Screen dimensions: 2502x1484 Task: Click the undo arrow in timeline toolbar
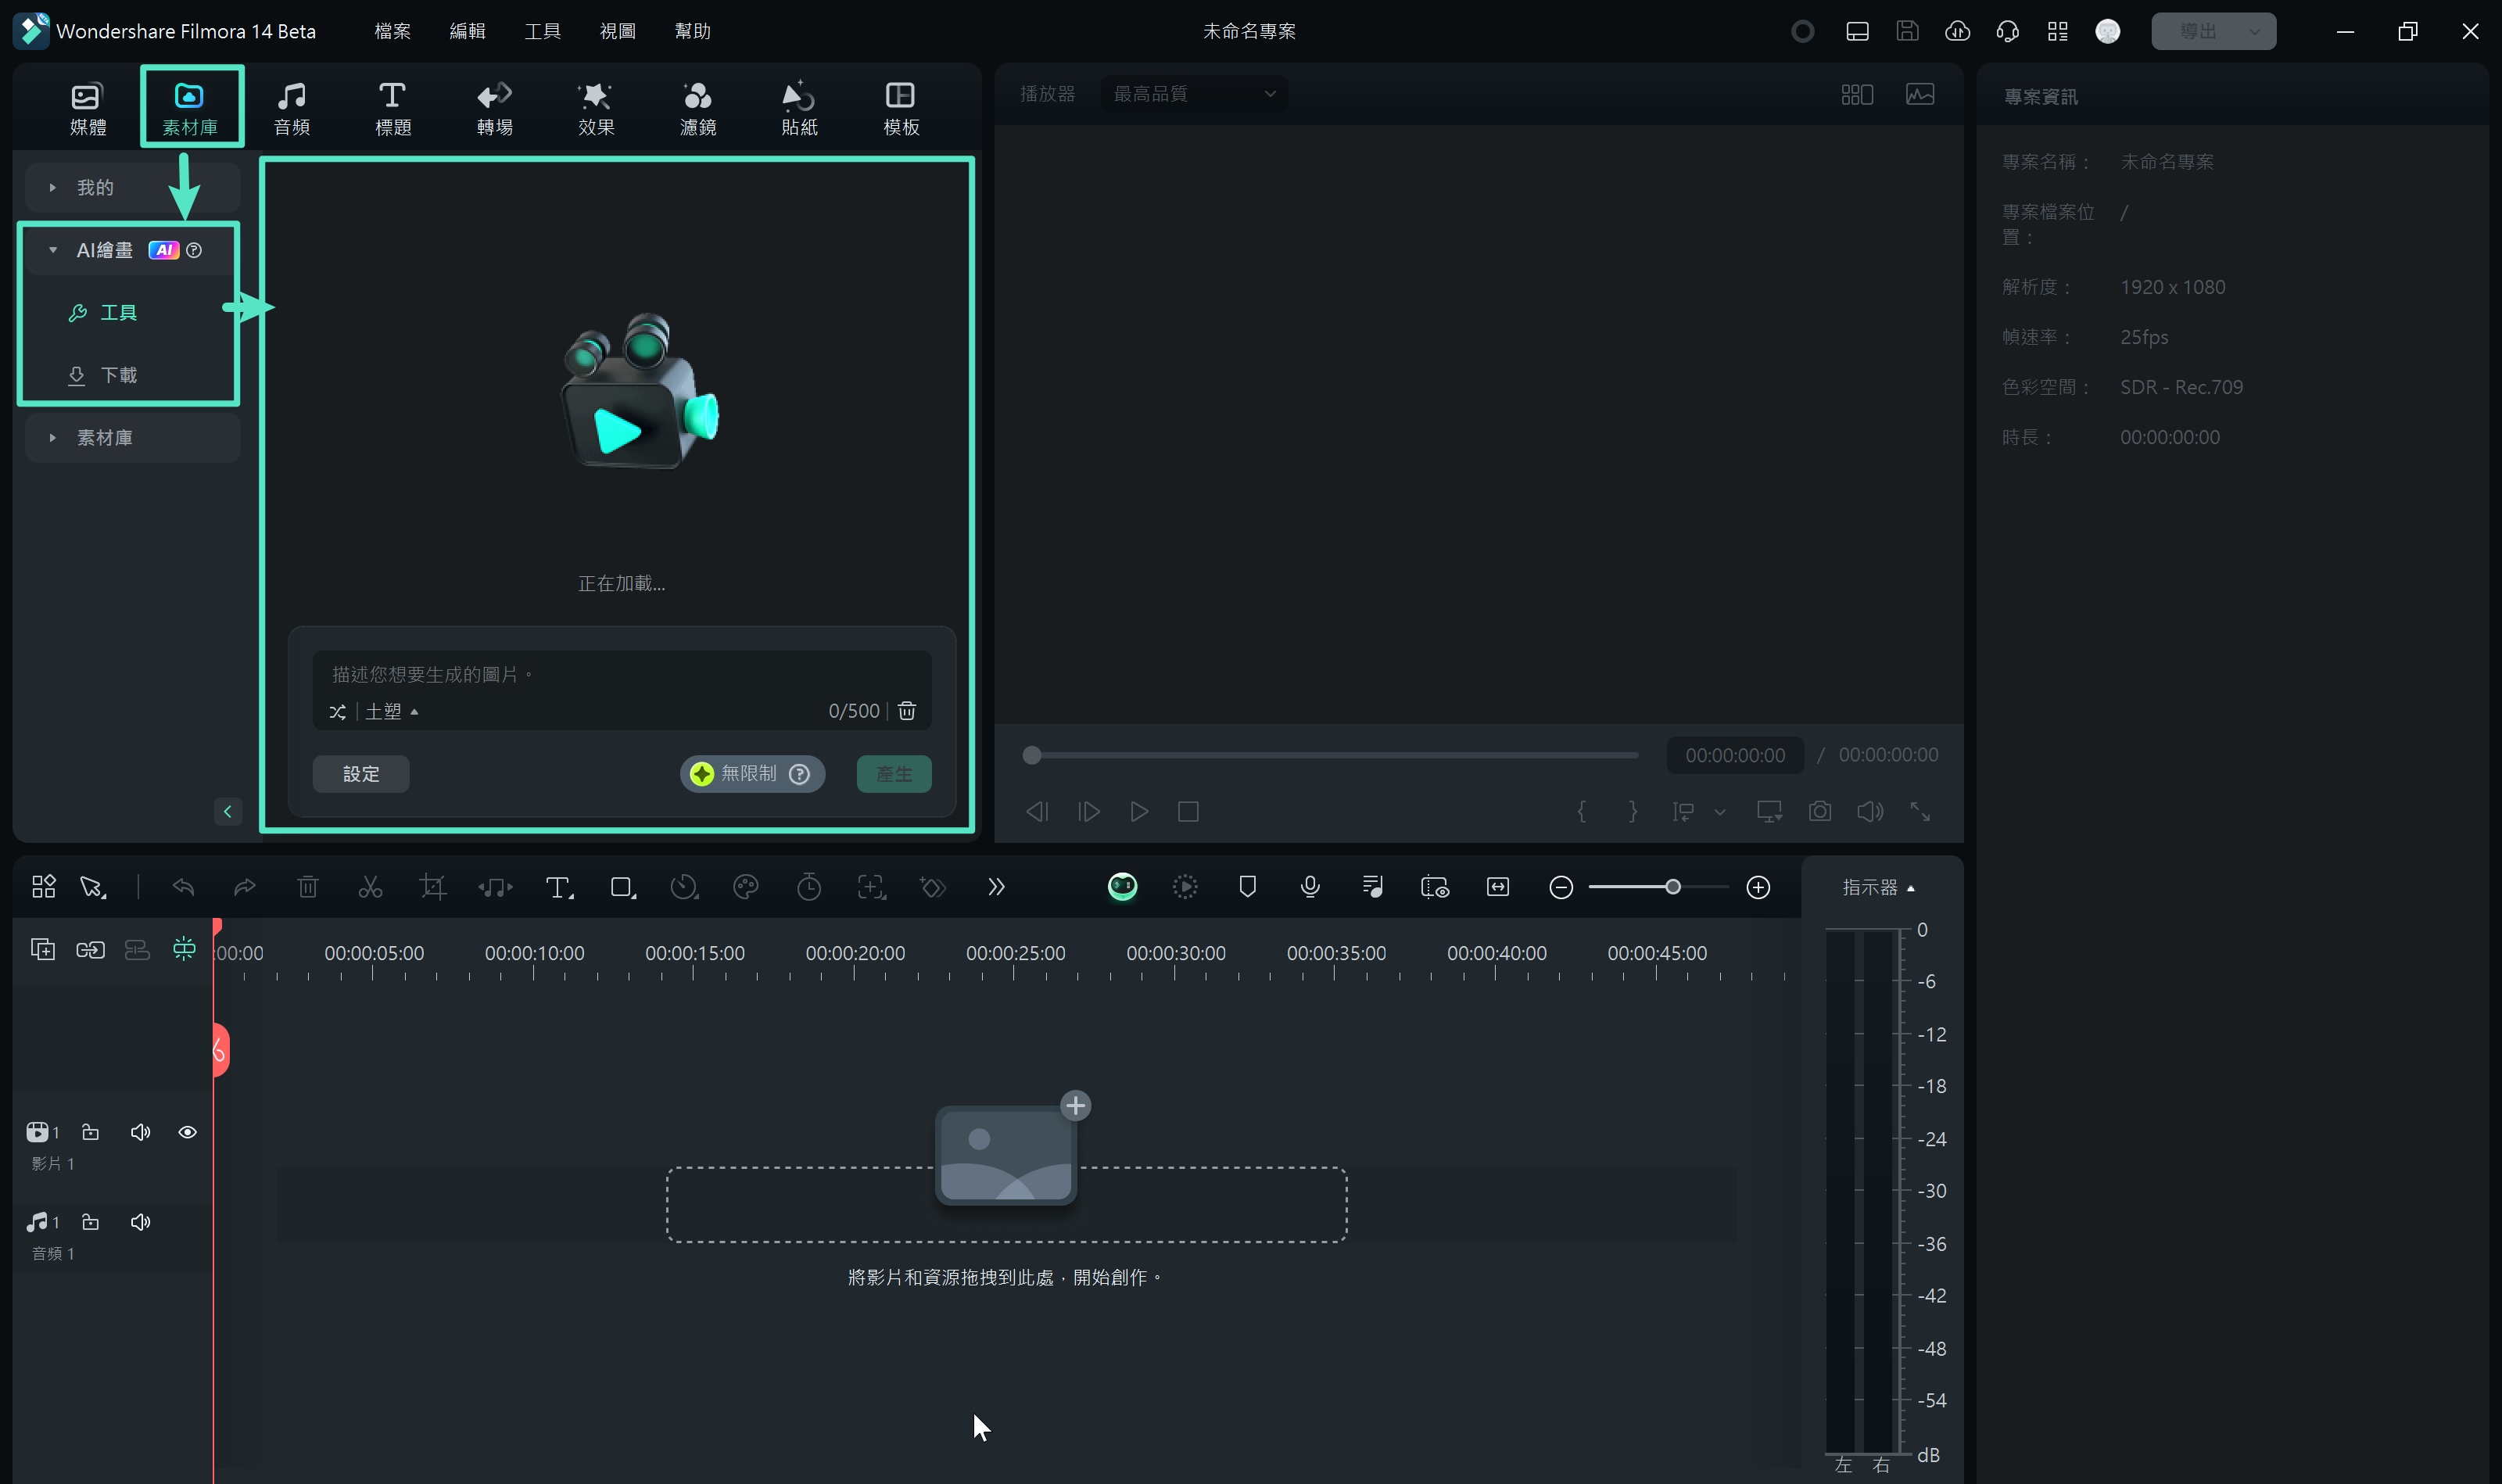click(183, 887)
